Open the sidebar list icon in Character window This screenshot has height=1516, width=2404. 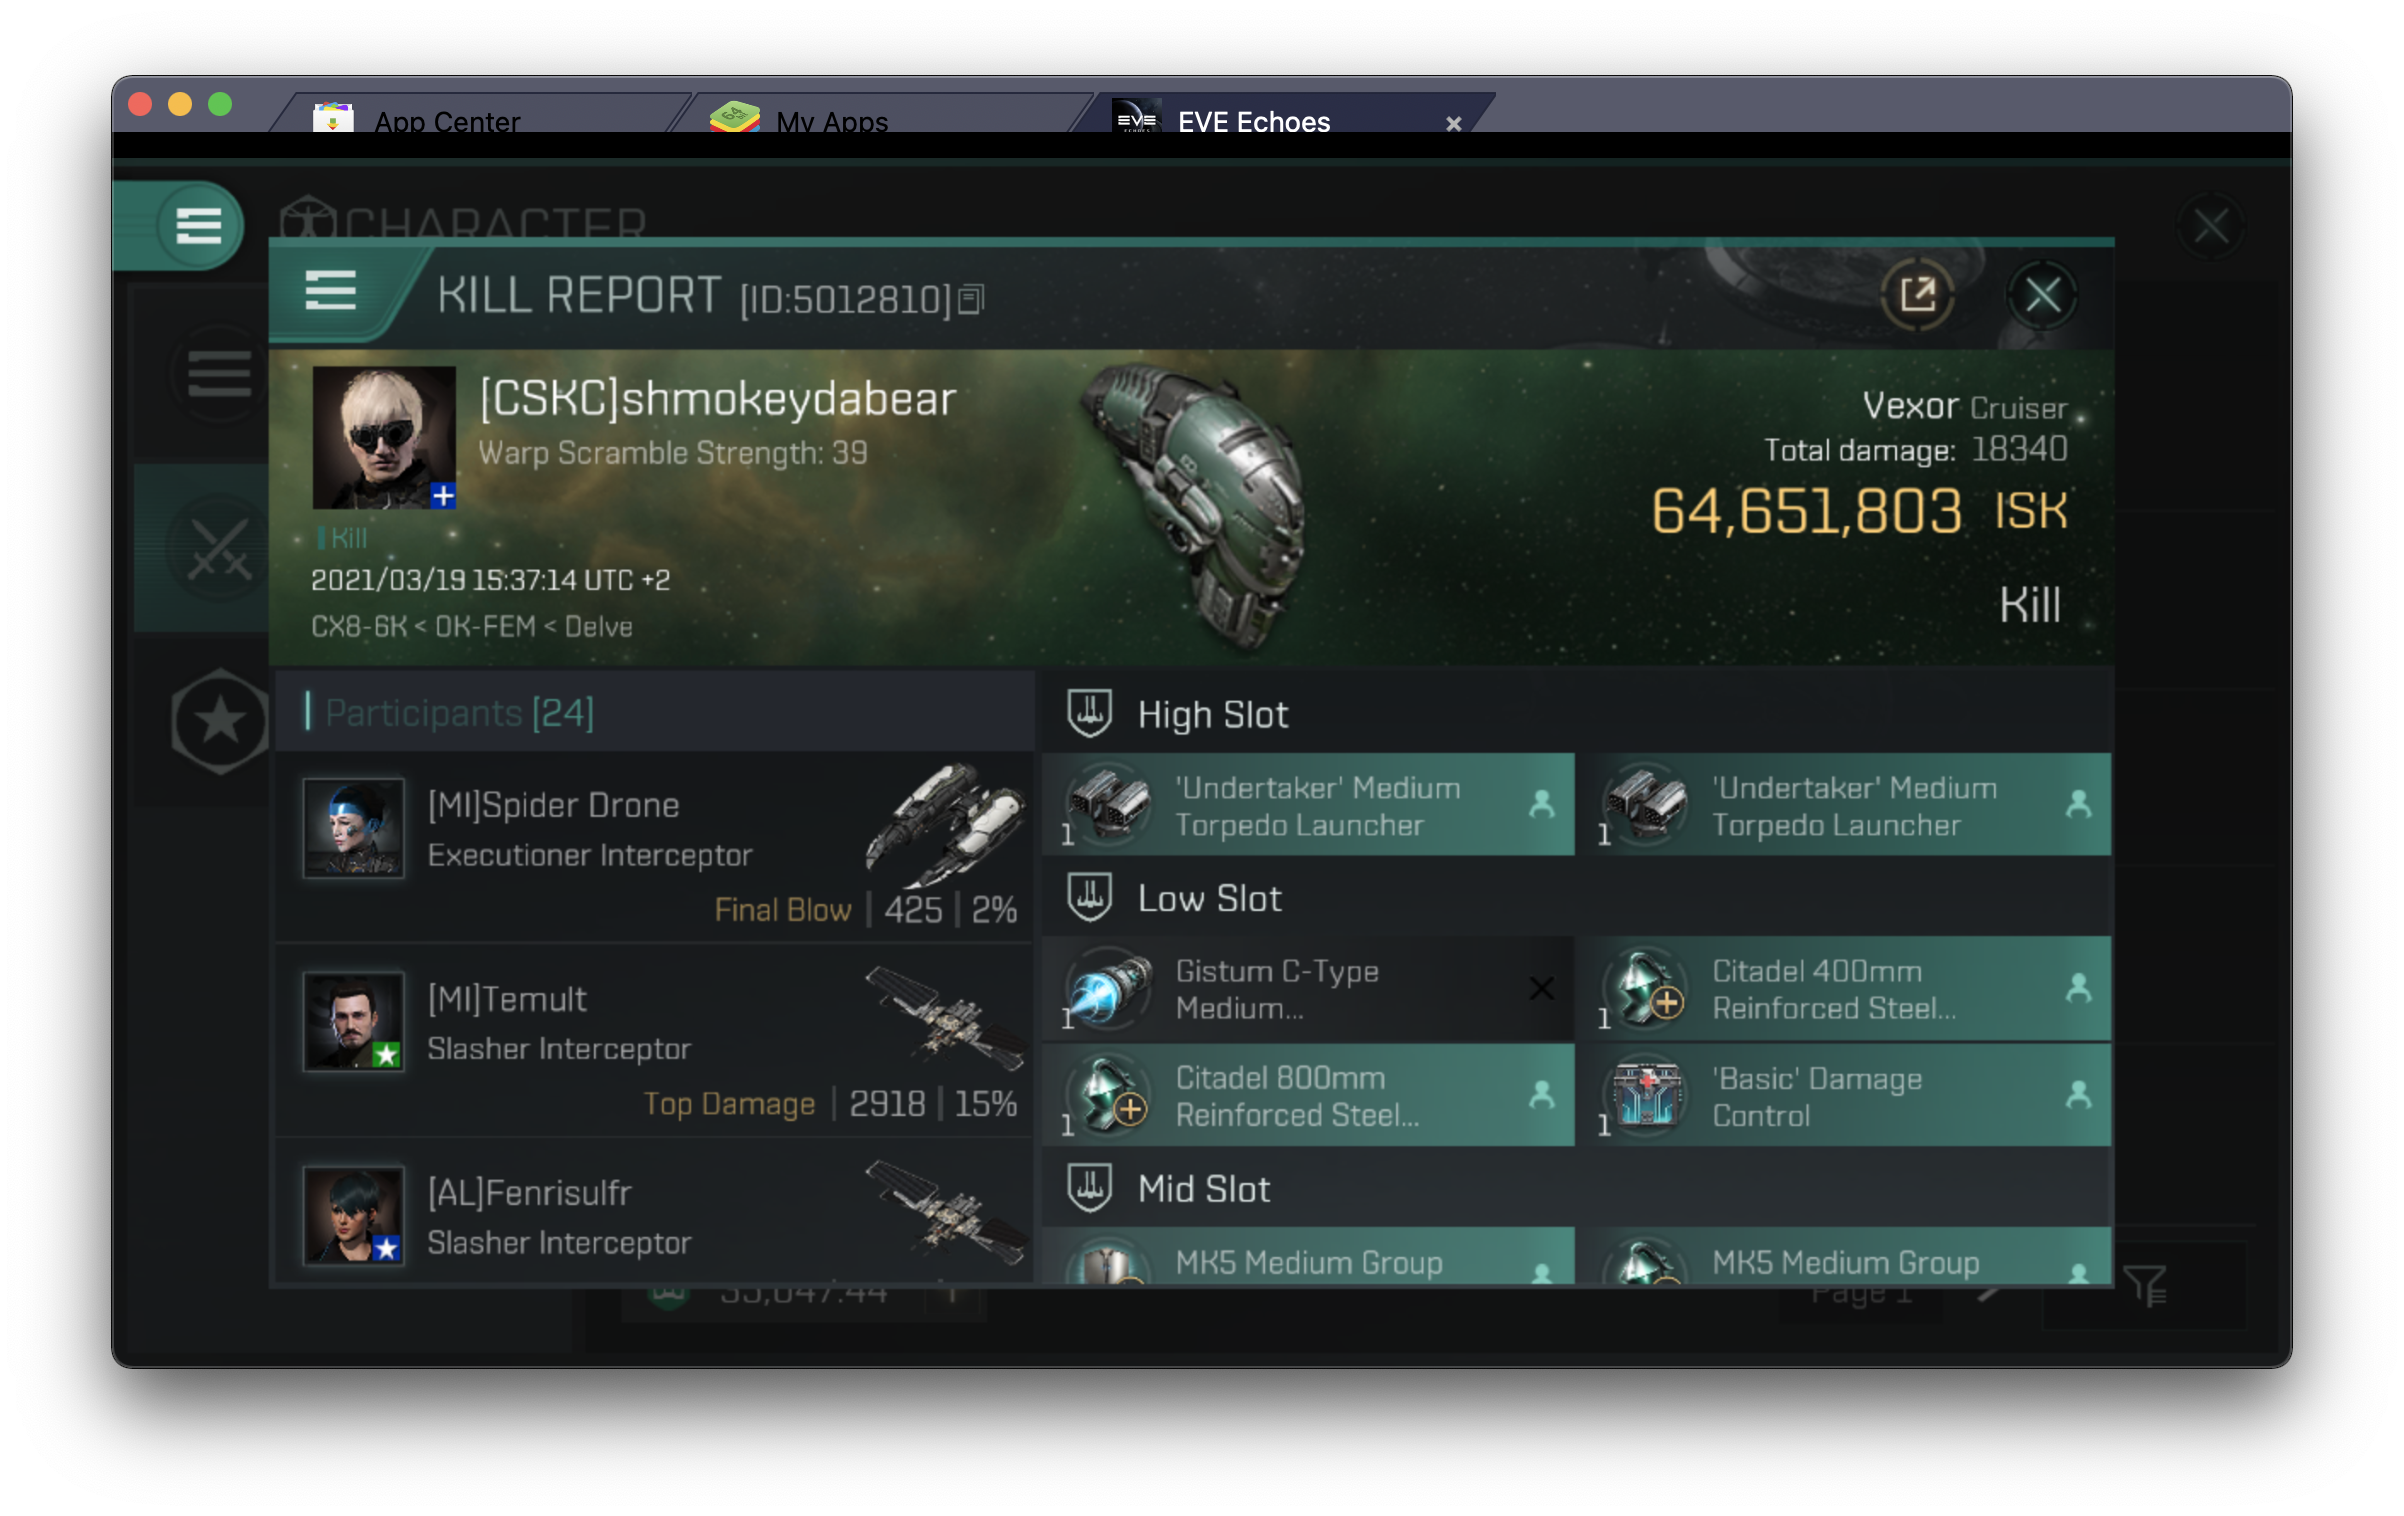[x=219, y=374]
